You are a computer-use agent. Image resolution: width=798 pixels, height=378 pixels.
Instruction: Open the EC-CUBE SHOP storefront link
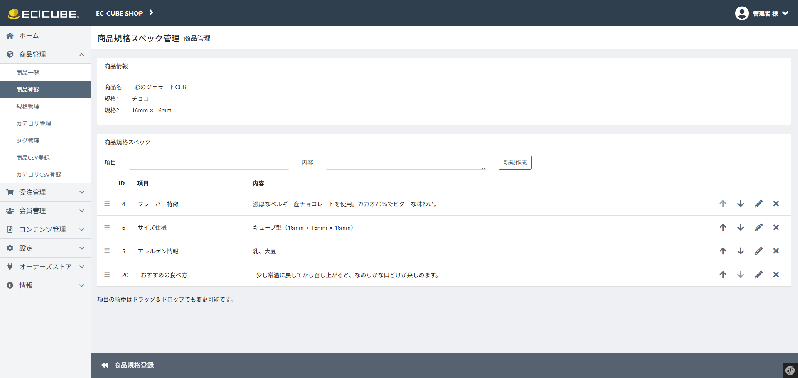pos(124,13)
